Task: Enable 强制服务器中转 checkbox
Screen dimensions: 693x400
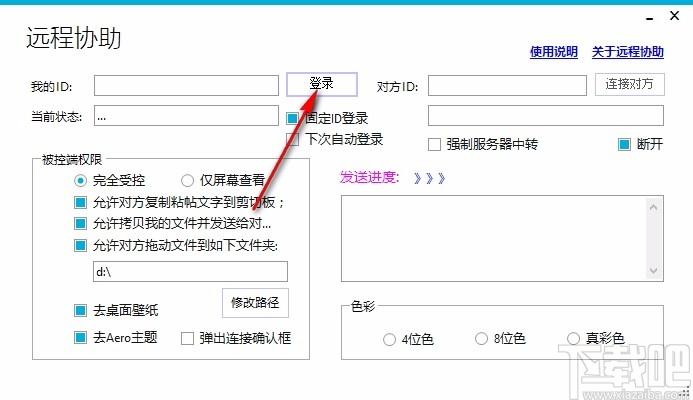Action: click(x=434, y=145)
